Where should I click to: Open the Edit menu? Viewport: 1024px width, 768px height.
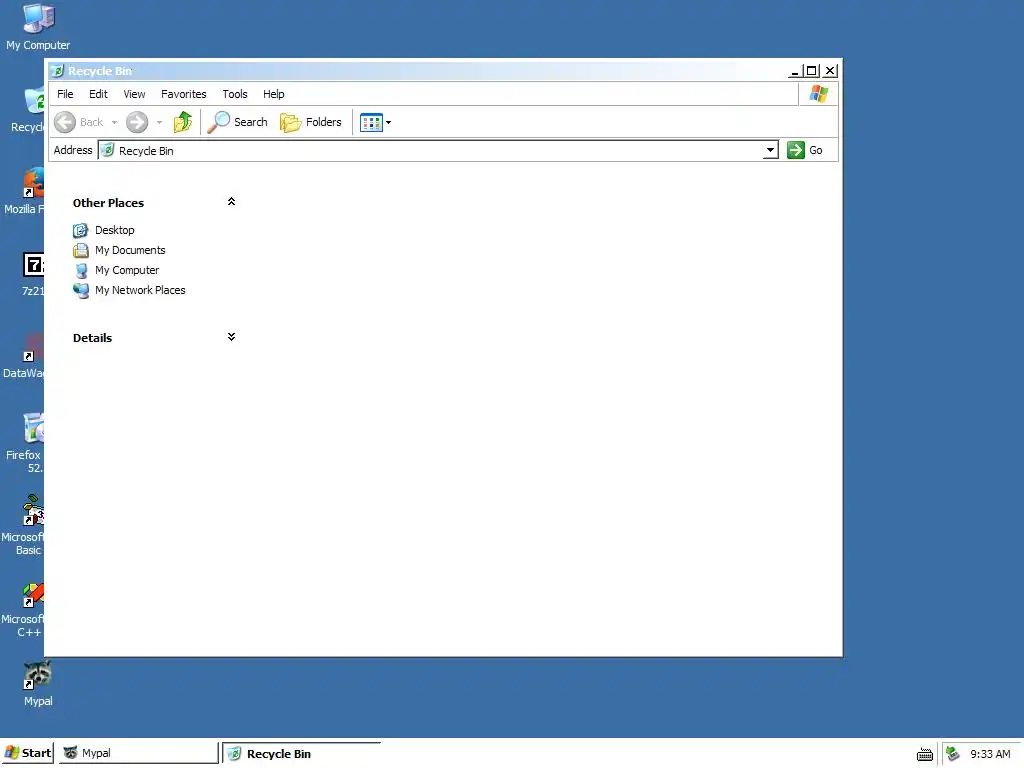click(x=98, y=94)
